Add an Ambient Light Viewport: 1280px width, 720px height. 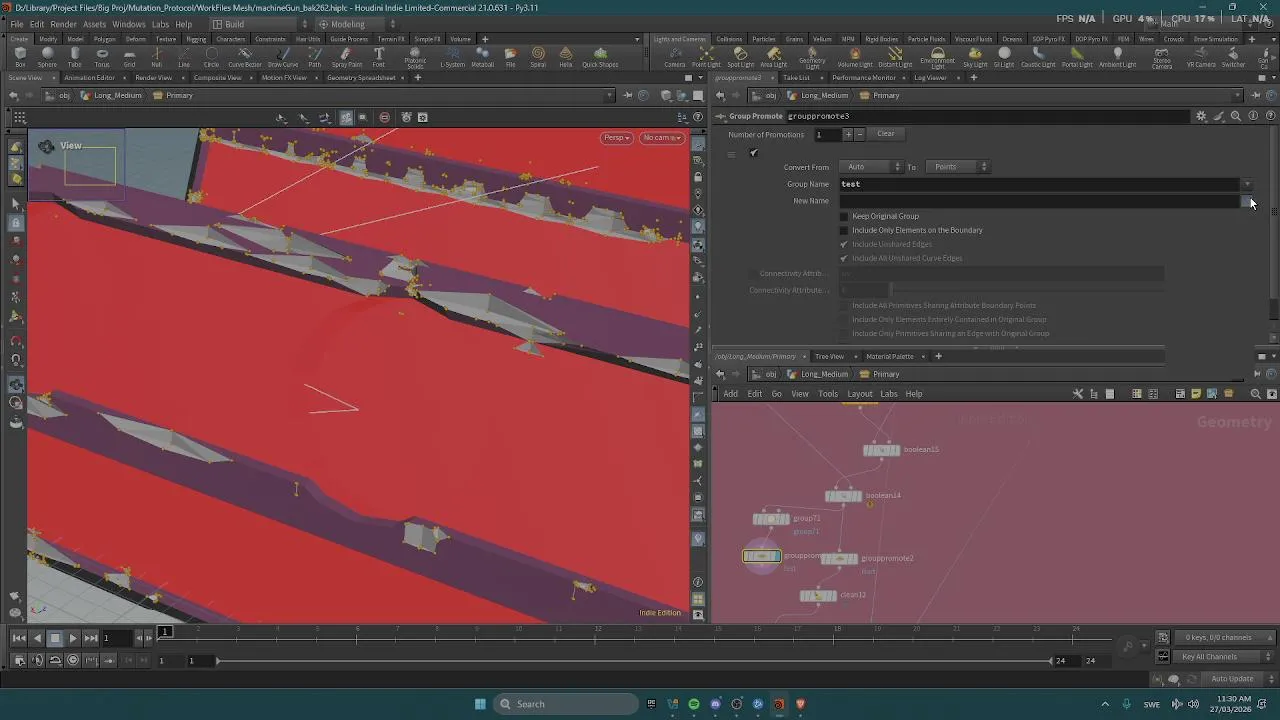coord(1117,57)
